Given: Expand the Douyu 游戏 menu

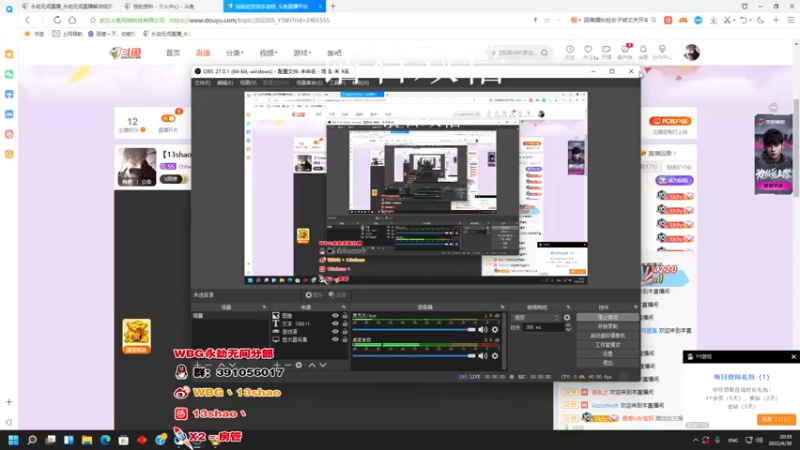Looking at the screenshot, I should click(302, 53).
